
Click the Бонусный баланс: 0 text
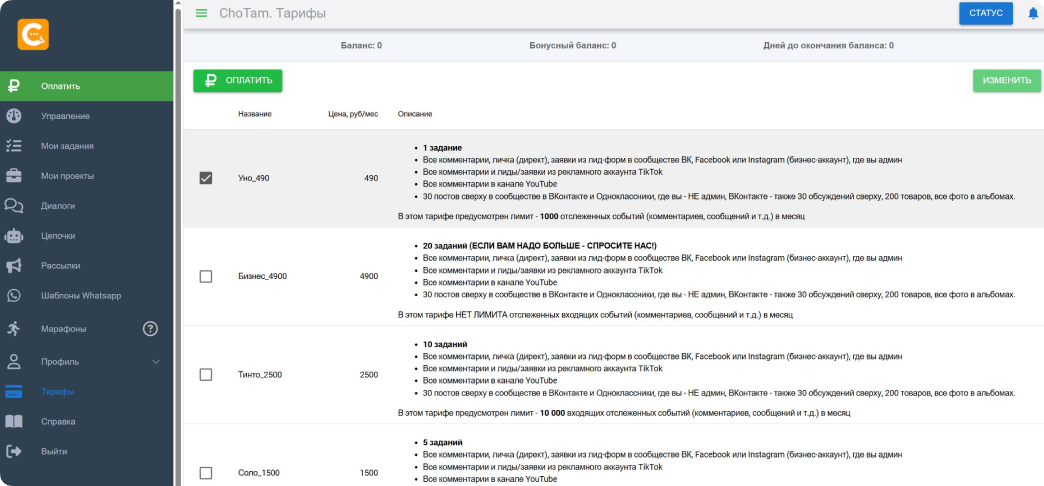pyautogui.click(x=573, y=46)
